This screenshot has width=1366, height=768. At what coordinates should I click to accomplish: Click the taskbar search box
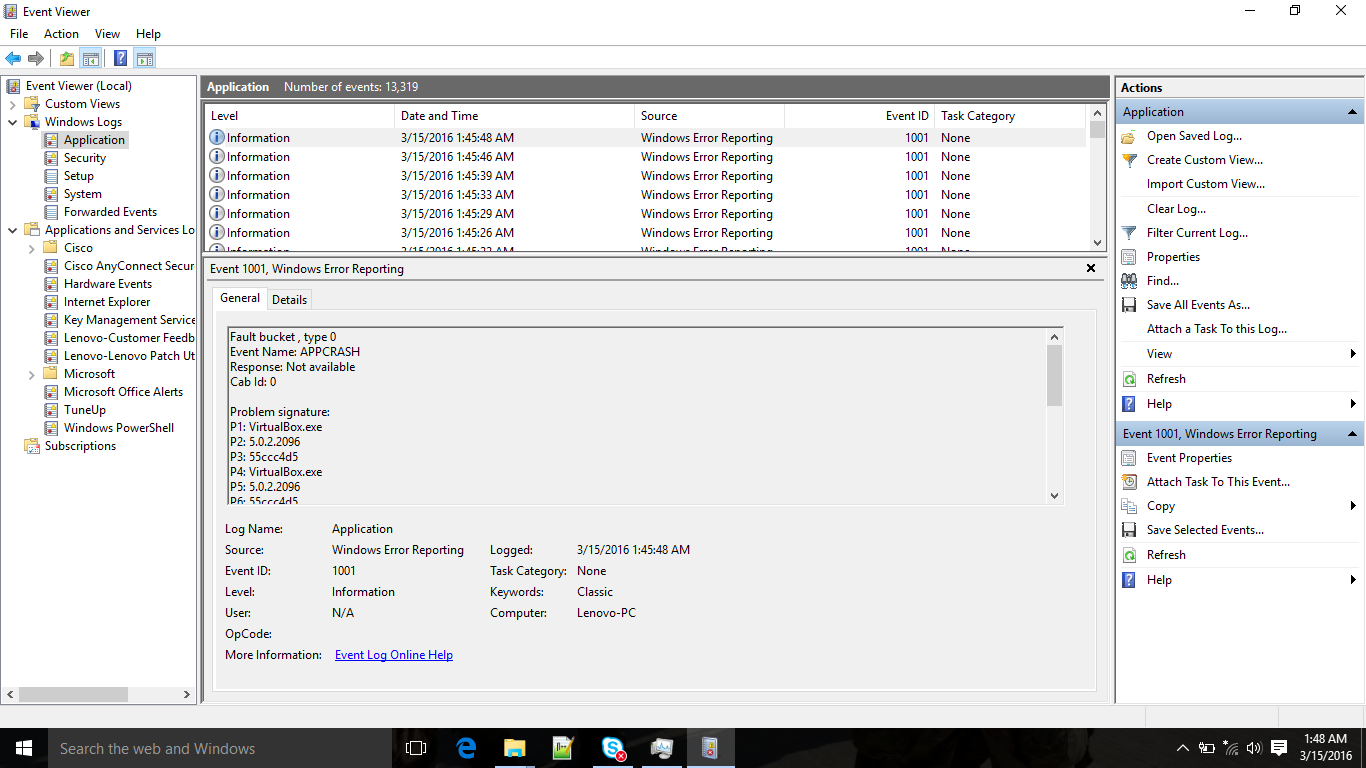point(220,748)
